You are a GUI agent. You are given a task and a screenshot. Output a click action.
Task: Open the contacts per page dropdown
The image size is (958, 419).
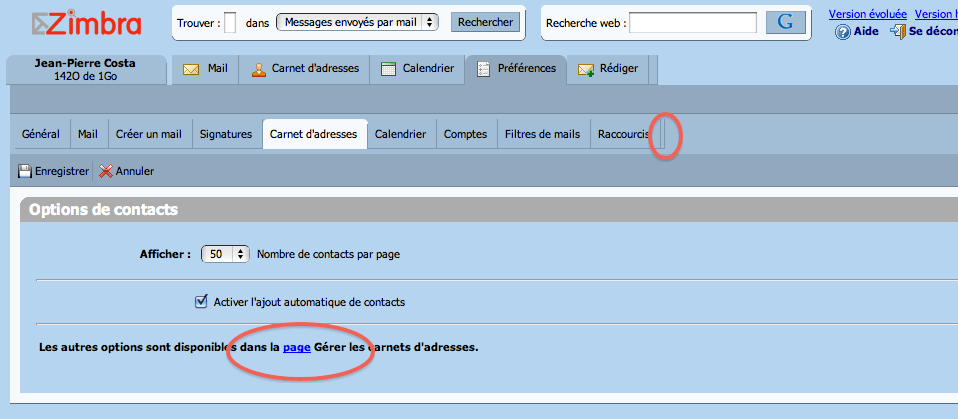pos(225,254)
